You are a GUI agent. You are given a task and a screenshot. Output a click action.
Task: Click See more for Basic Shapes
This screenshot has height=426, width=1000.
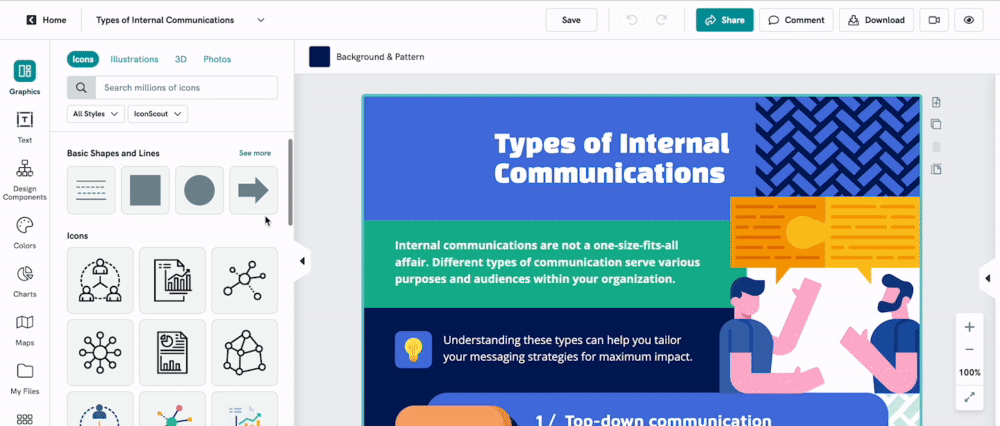255,153
